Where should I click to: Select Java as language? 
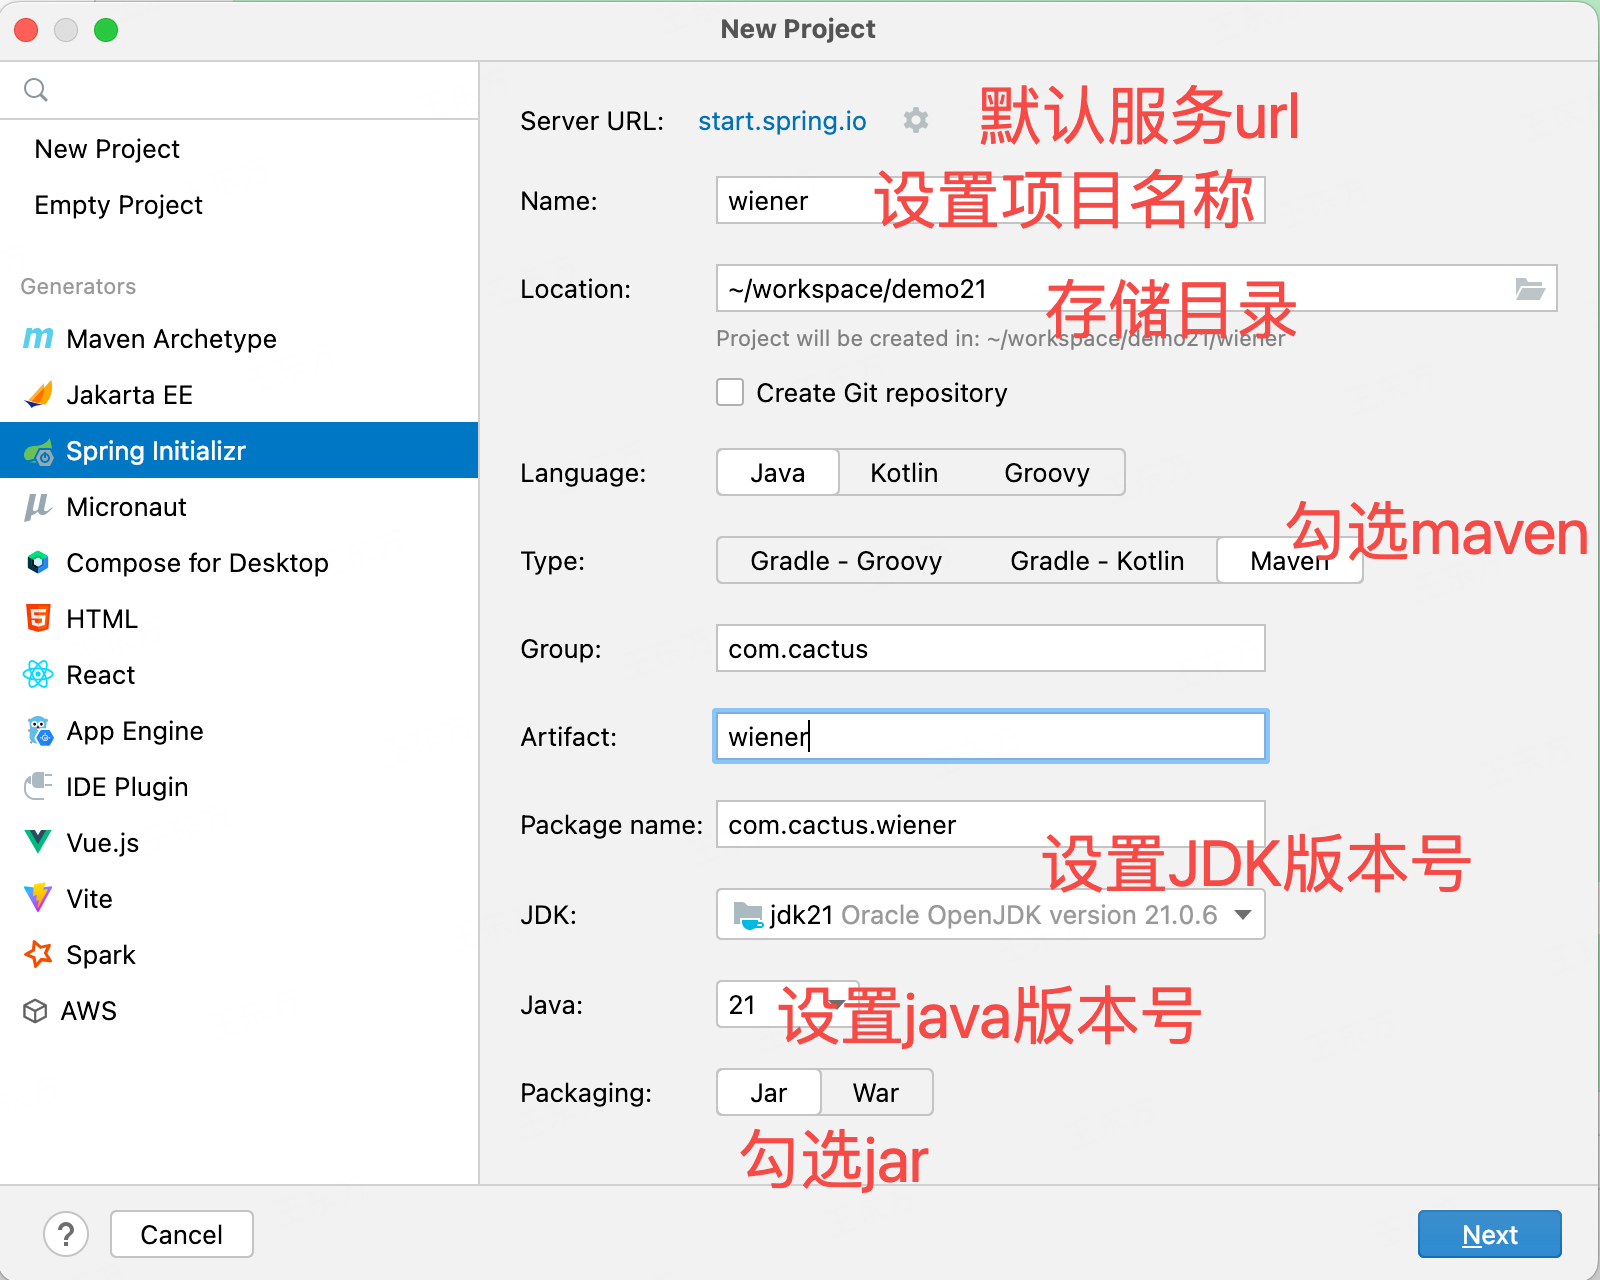(x=778, y=472)
